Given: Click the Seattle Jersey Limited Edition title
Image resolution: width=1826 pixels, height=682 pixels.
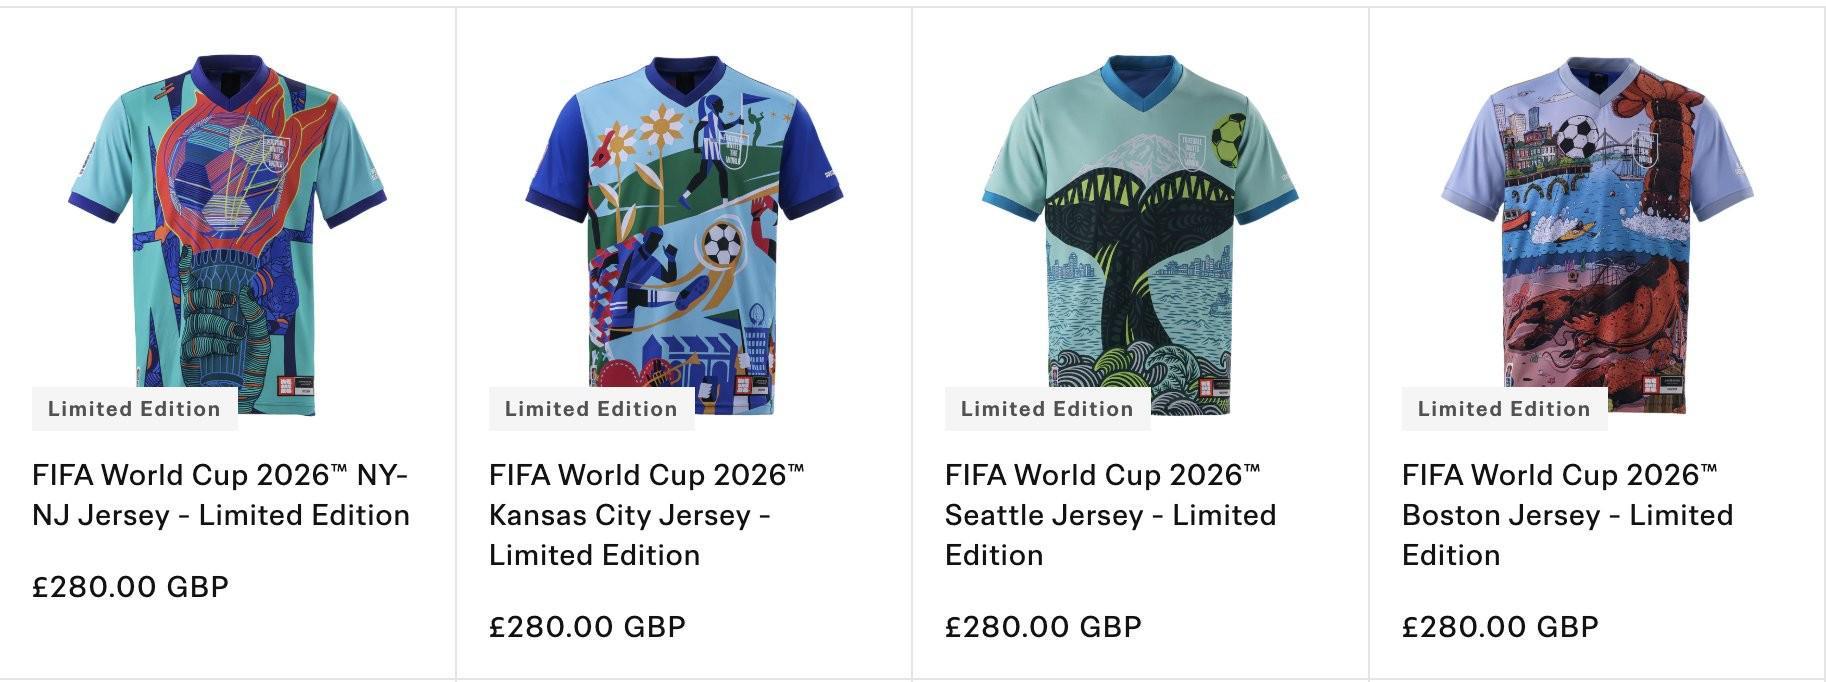Looking at the screenshot, I should click(1111, 515).
